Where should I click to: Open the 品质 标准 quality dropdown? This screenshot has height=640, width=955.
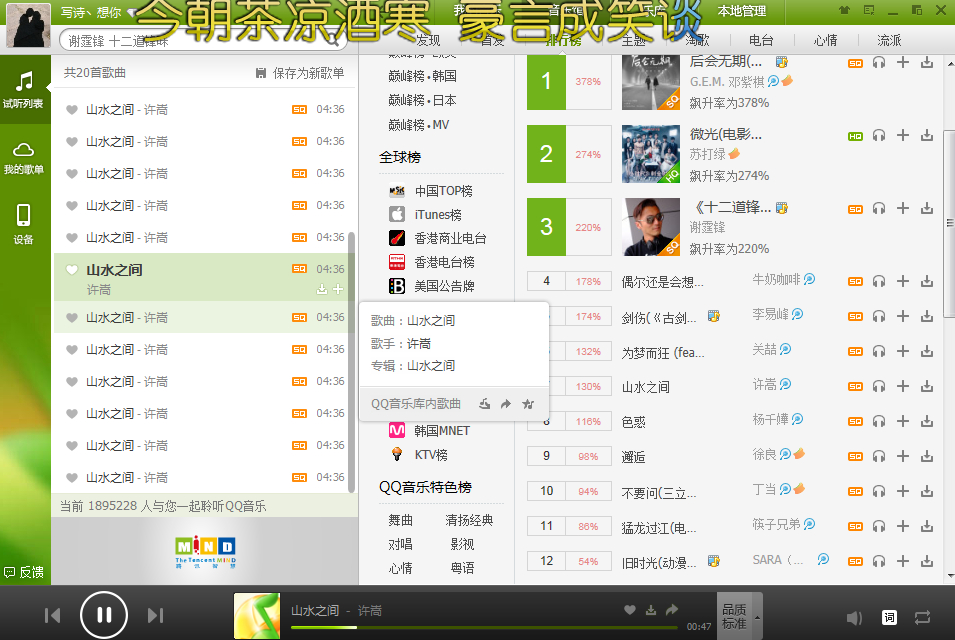[x=739, y=616]
